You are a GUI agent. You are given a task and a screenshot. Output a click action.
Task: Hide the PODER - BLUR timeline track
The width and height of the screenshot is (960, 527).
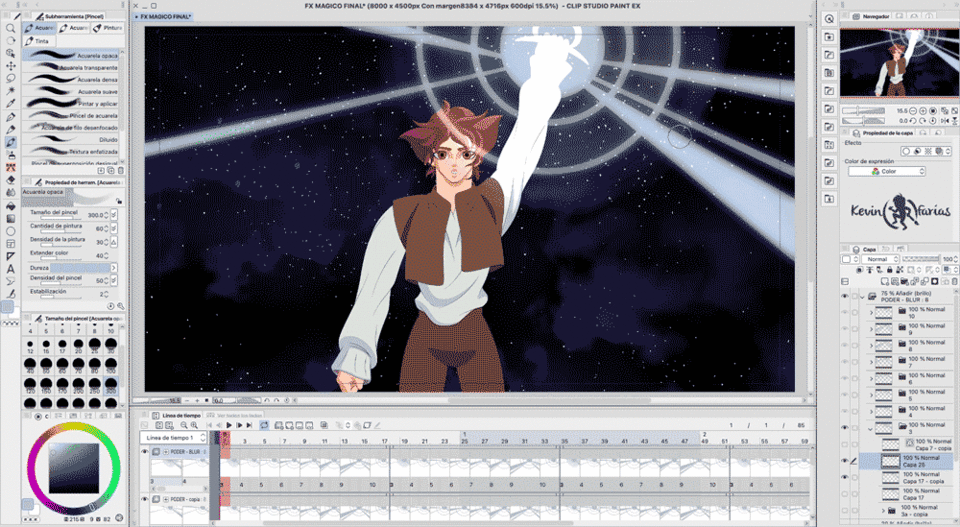tap(145, 452)
